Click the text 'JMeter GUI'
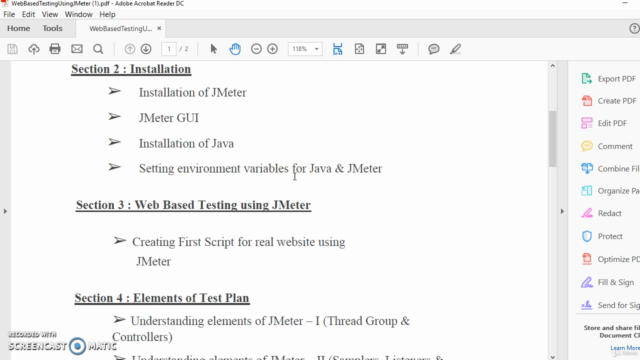The image size is (640, 360). pos(169,118)
